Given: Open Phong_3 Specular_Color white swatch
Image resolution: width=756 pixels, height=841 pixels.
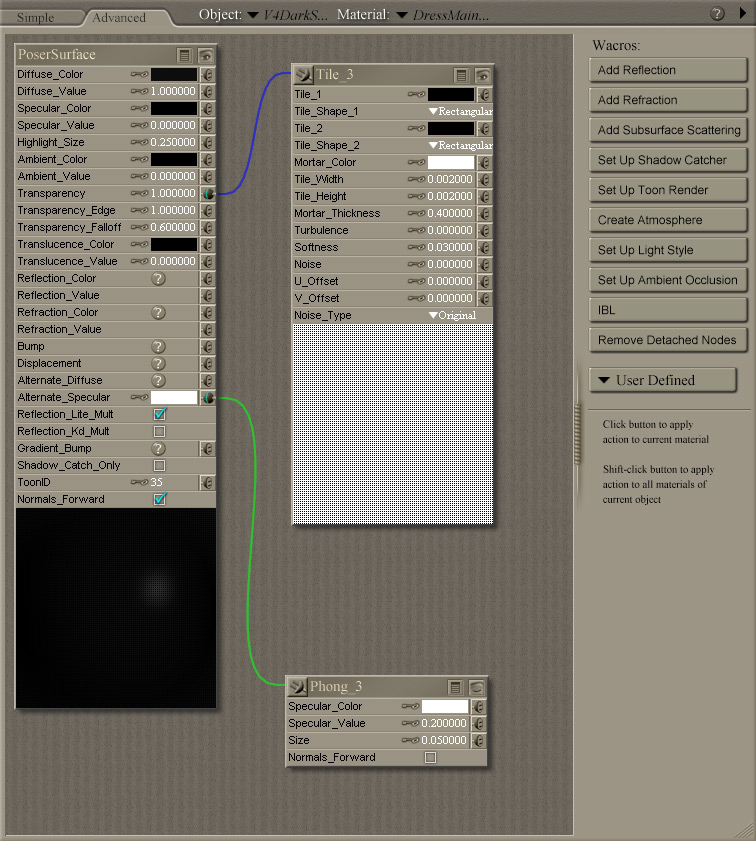Looking at the screenshot, I should click(x=445, y=706).
